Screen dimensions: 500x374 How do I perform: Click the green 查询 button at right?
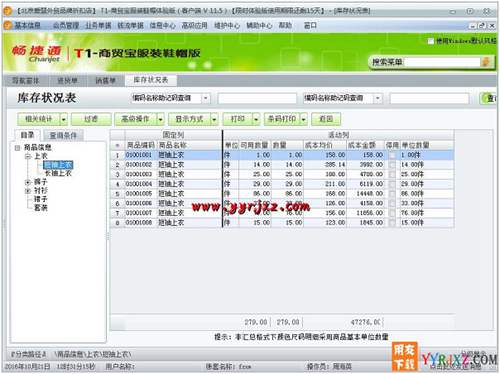tap(489, 98)
